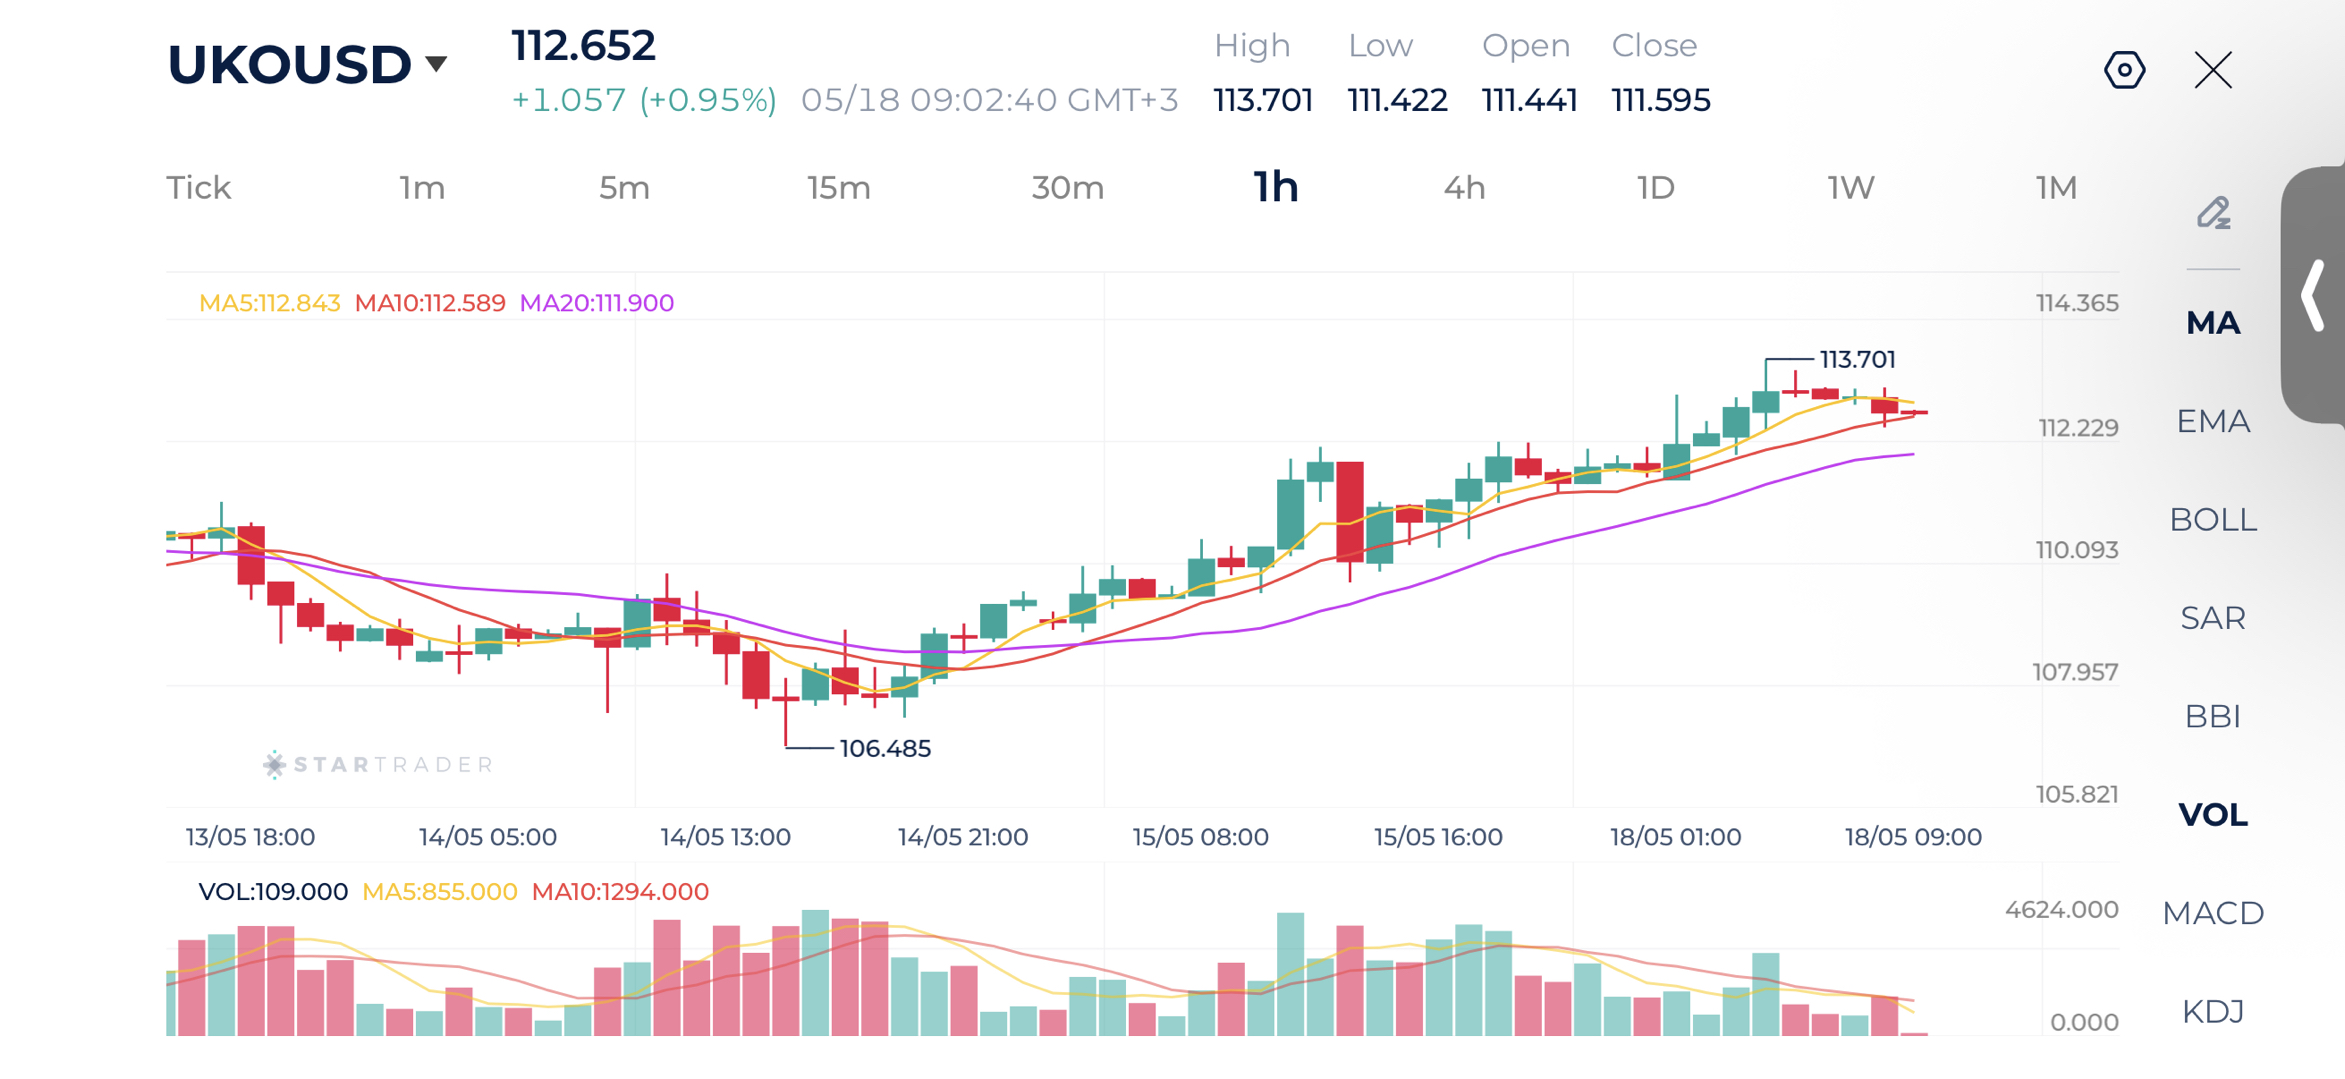
Task: Select the Tick timeframe
Action: [x=199, y=188]
